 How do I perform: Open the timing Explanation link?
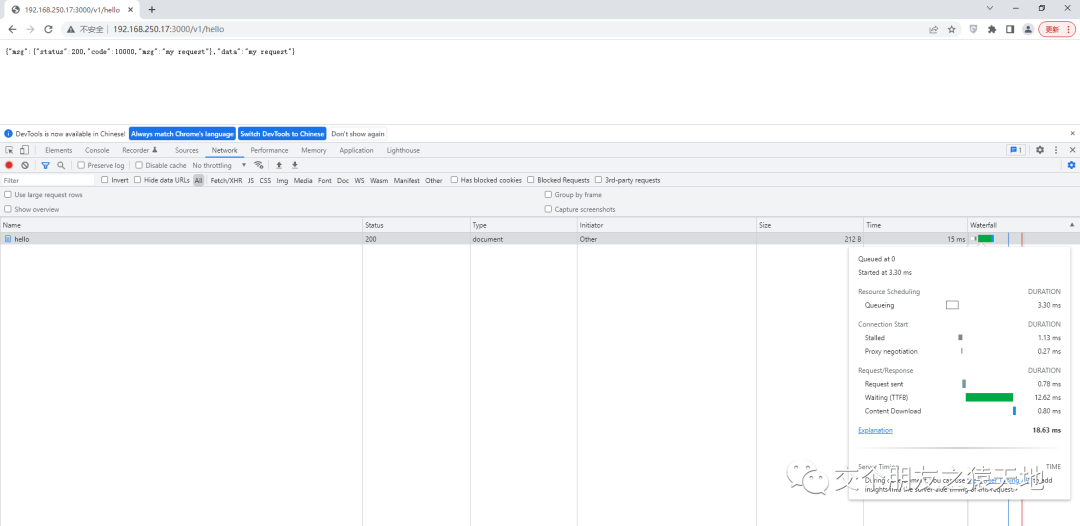875,430
